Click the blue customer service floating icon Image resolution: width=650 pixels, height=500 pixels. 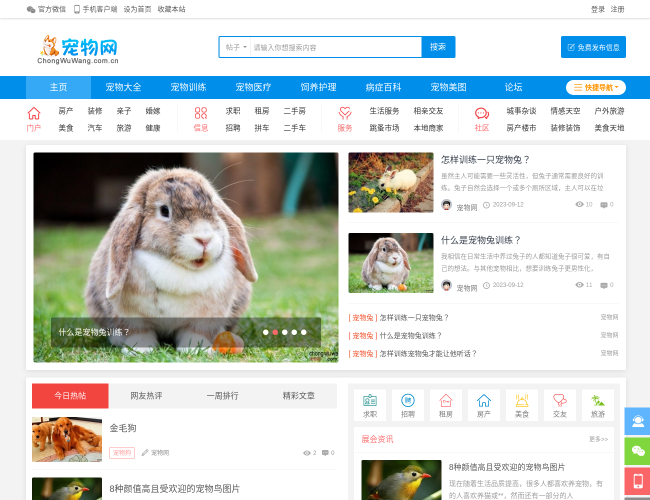(x=638, y=421)
